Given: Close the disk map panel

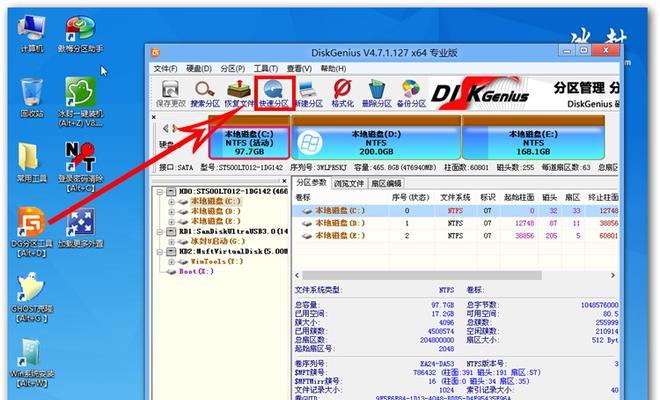Looking at the screenshot, I should coord(154,117).
